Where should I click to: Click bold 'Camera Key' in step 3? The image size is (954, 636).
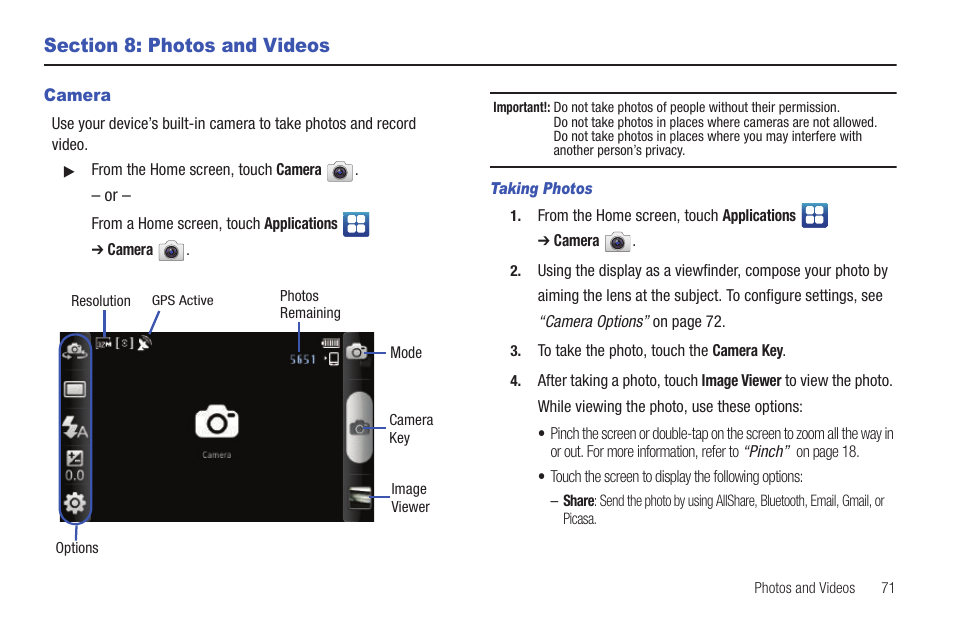(747, 351)
